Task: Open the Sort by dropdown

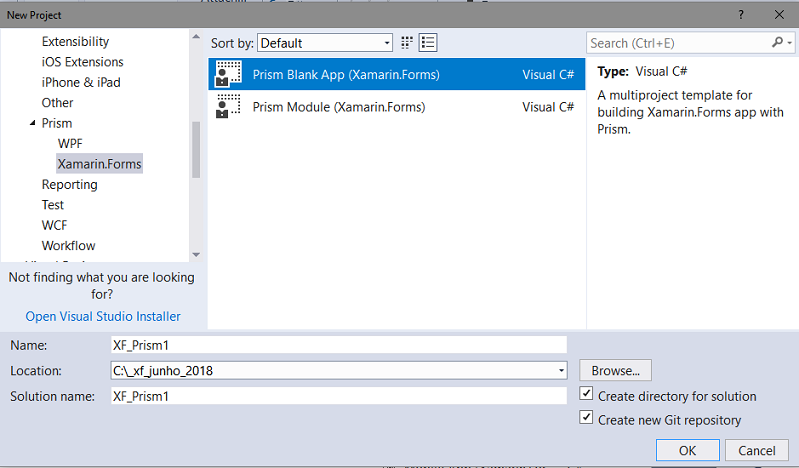Action: 325,43
